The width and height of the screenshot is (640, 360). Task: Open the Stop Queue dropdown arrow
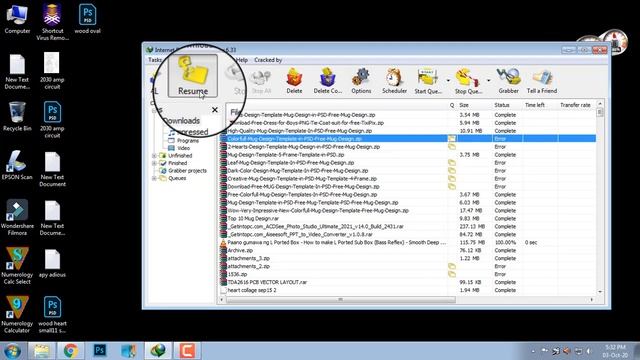[489, 81]
